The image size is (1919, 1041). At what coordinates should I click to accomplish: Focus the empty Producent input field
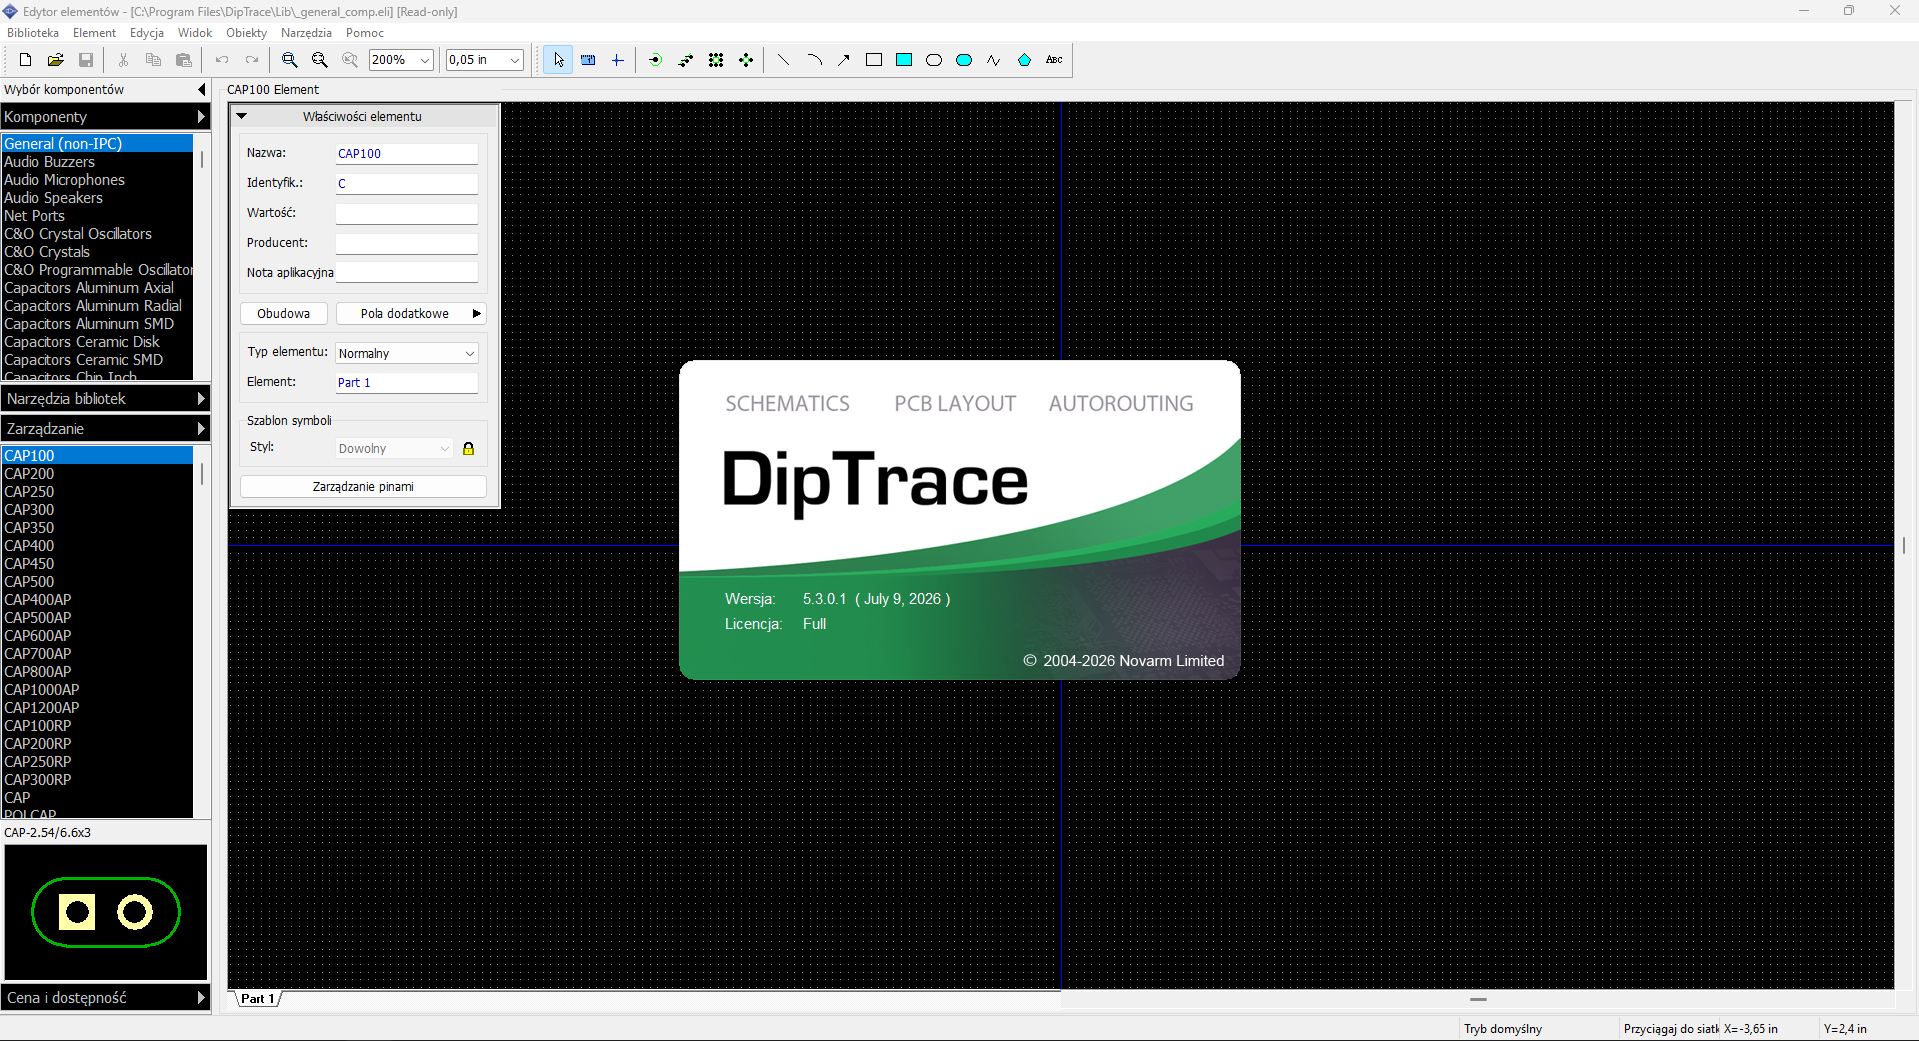pyautogui.click(x=407, y=244)
